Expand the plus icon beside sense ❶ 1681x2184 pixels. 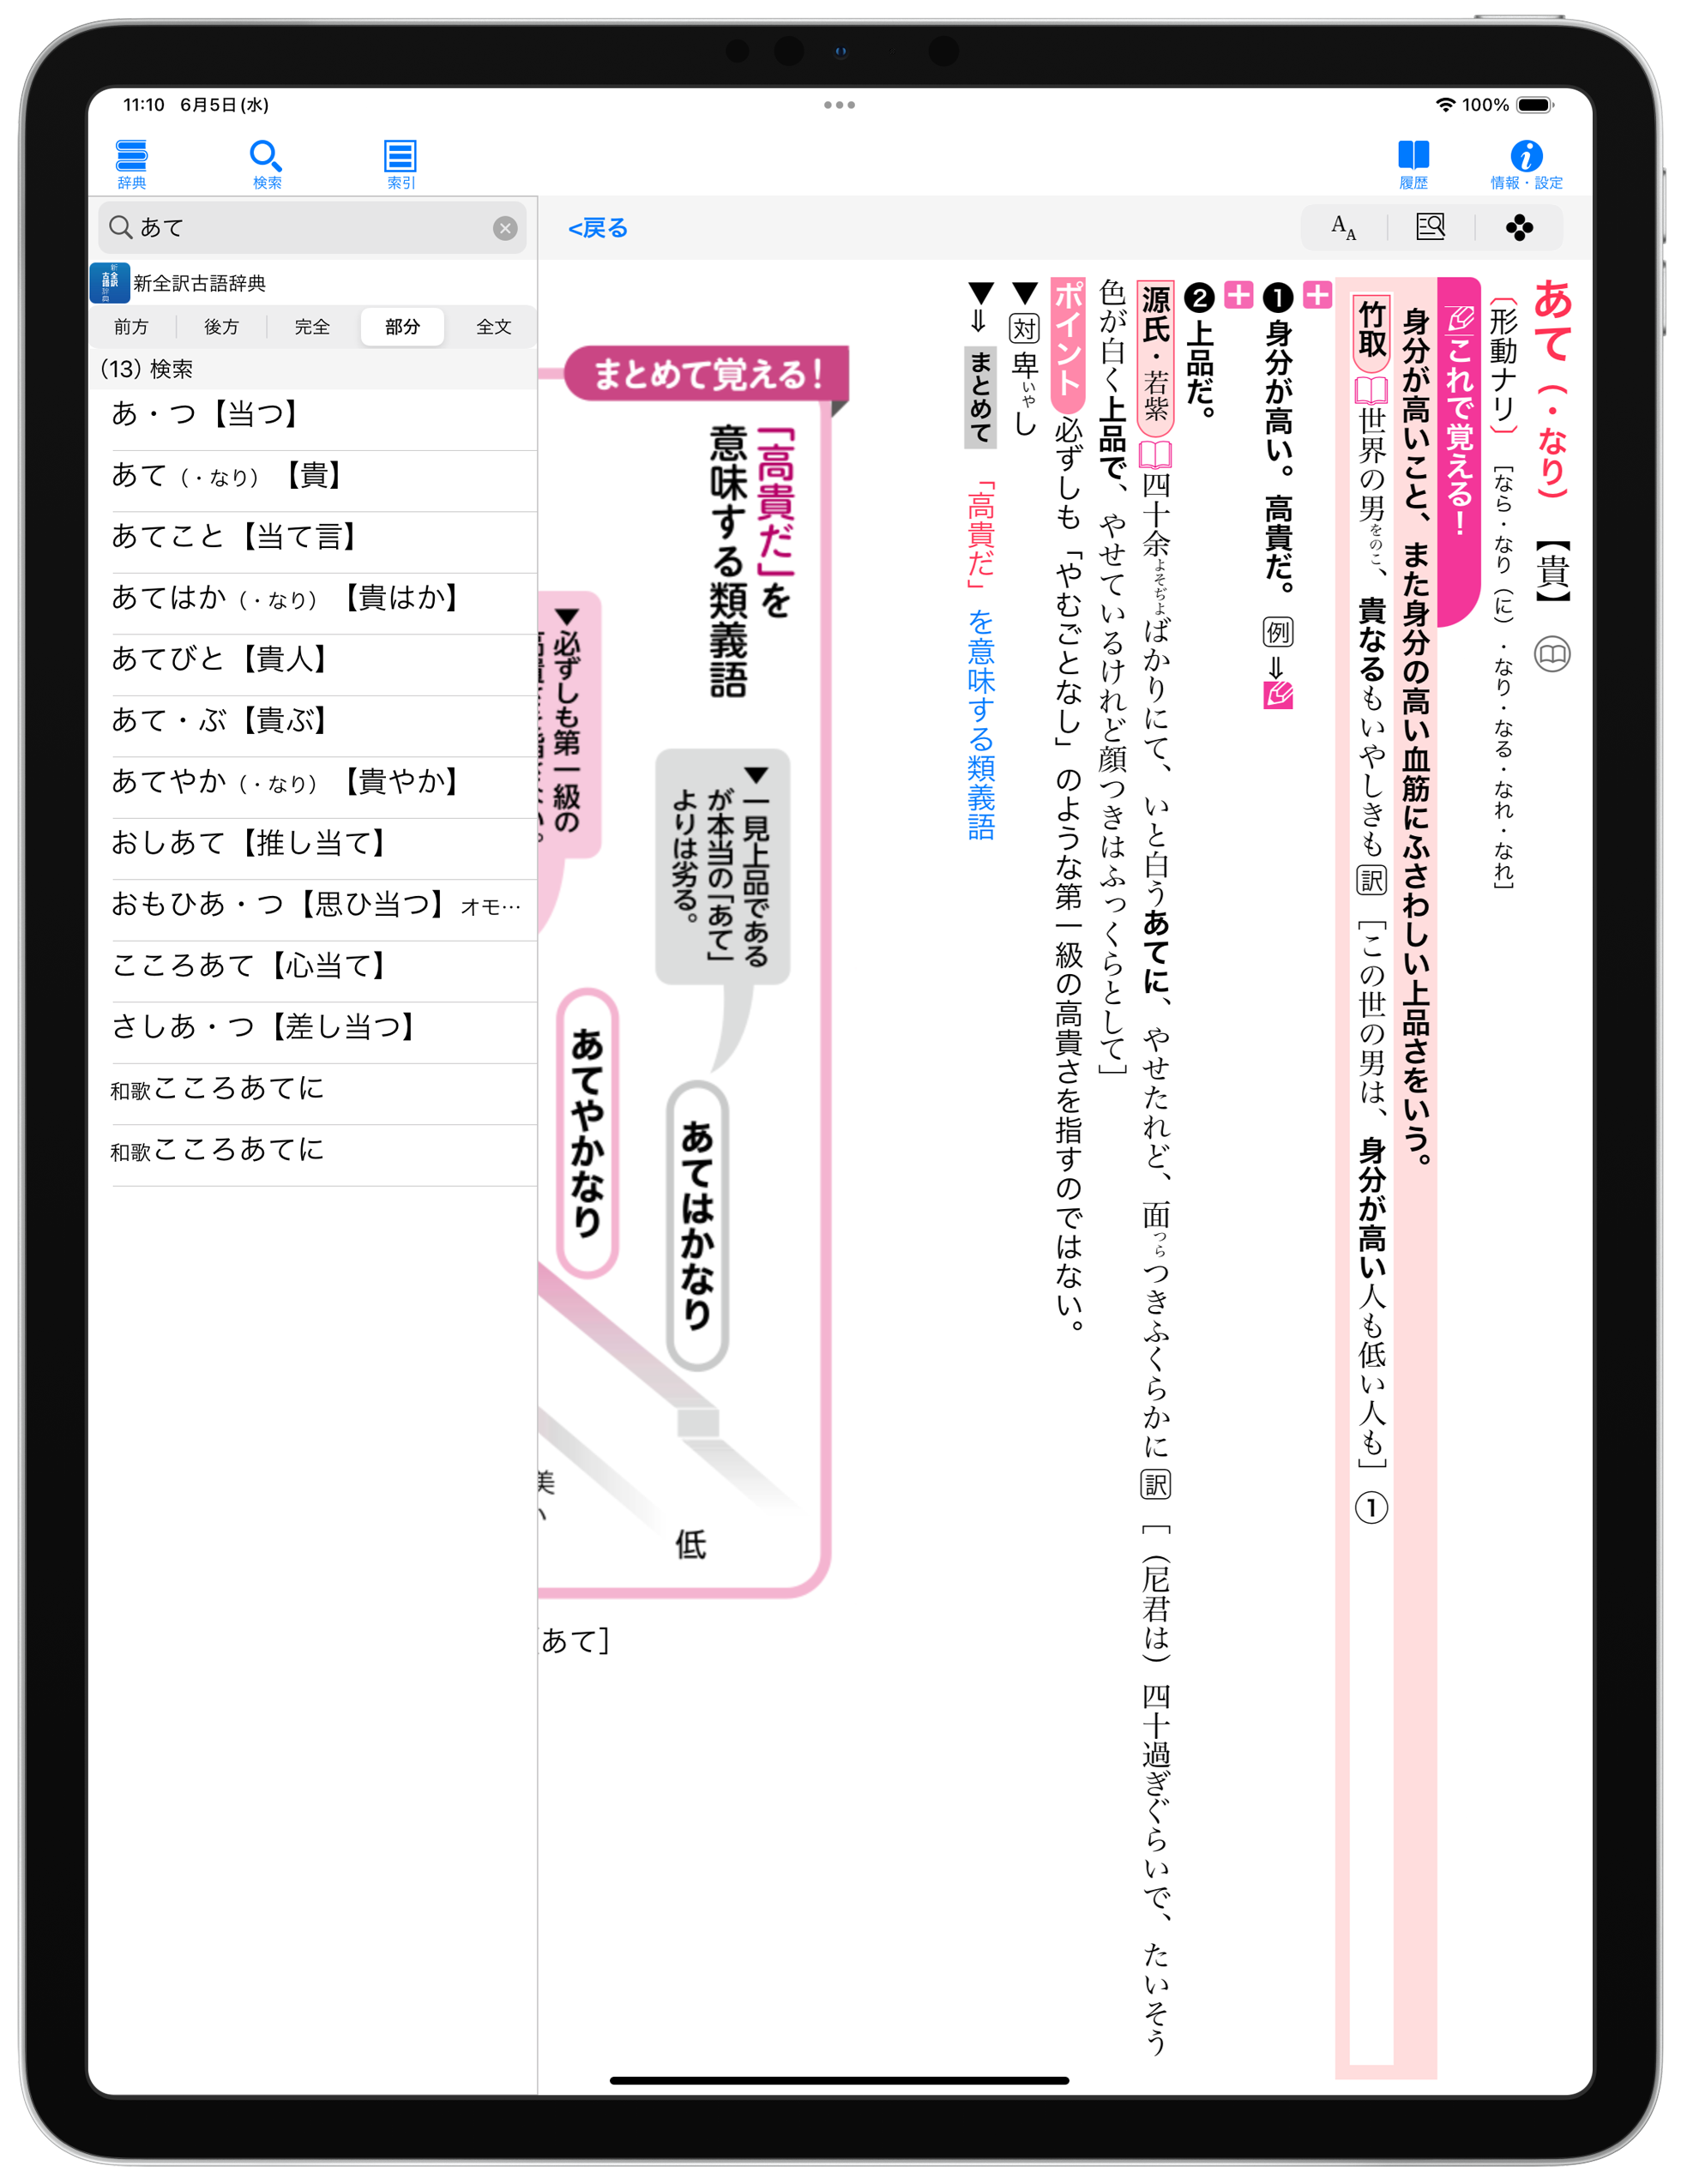click(x=1317, y=295)
